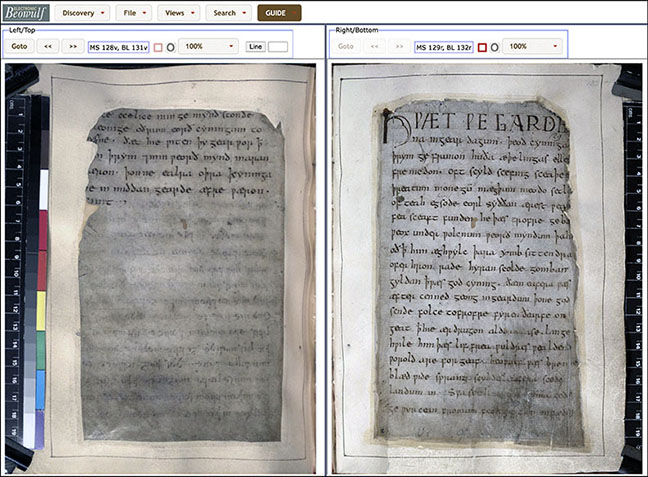
Task: Select the round option in Left/Top panel
Action: 170,48
